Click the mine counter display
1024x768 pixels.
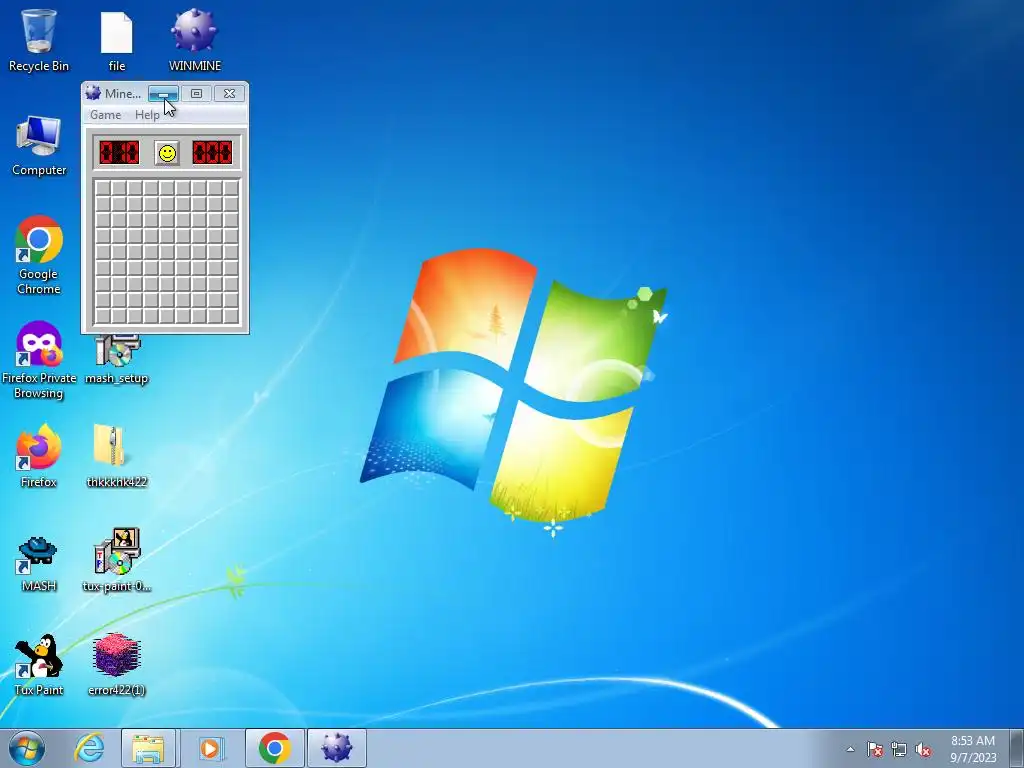tap(119, 153)
